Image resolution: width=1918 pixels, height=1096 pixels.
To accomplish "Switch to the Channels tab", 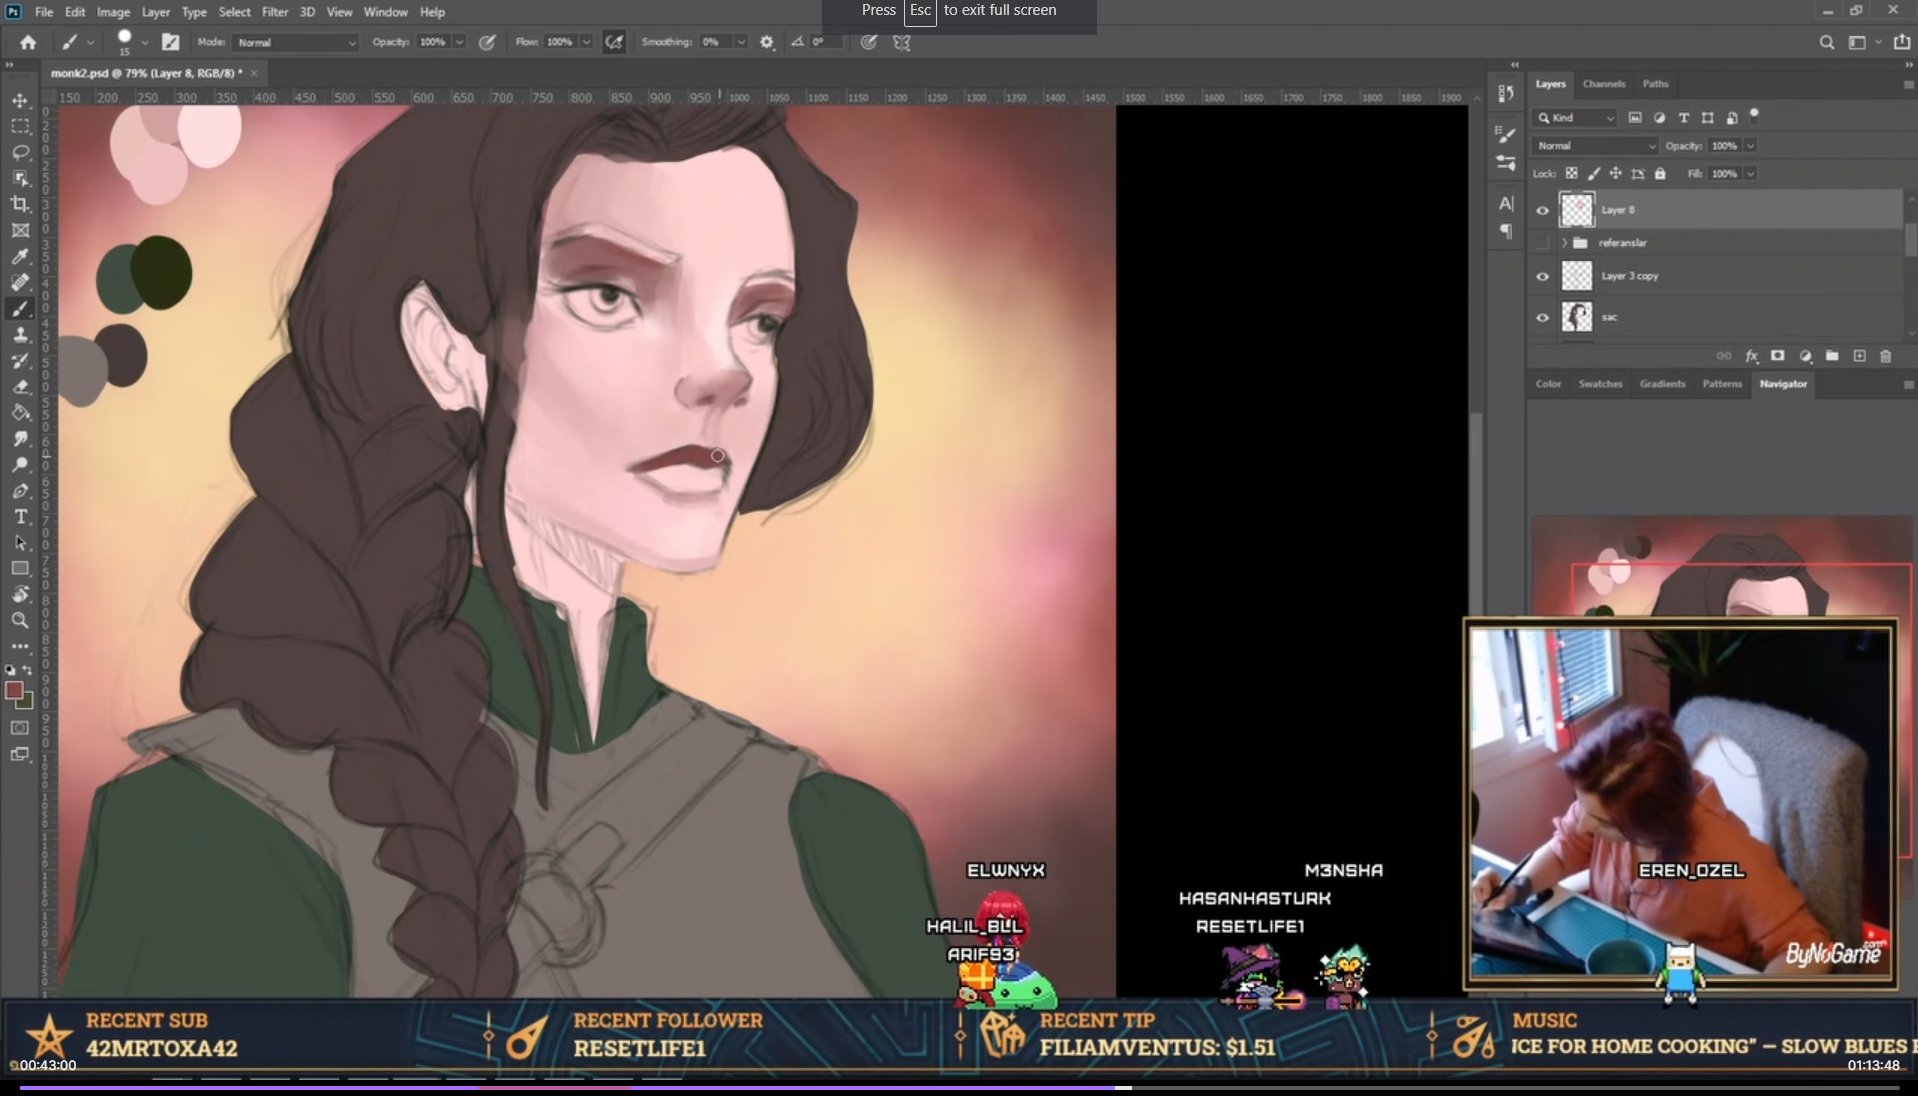I will coord(1603,84).
